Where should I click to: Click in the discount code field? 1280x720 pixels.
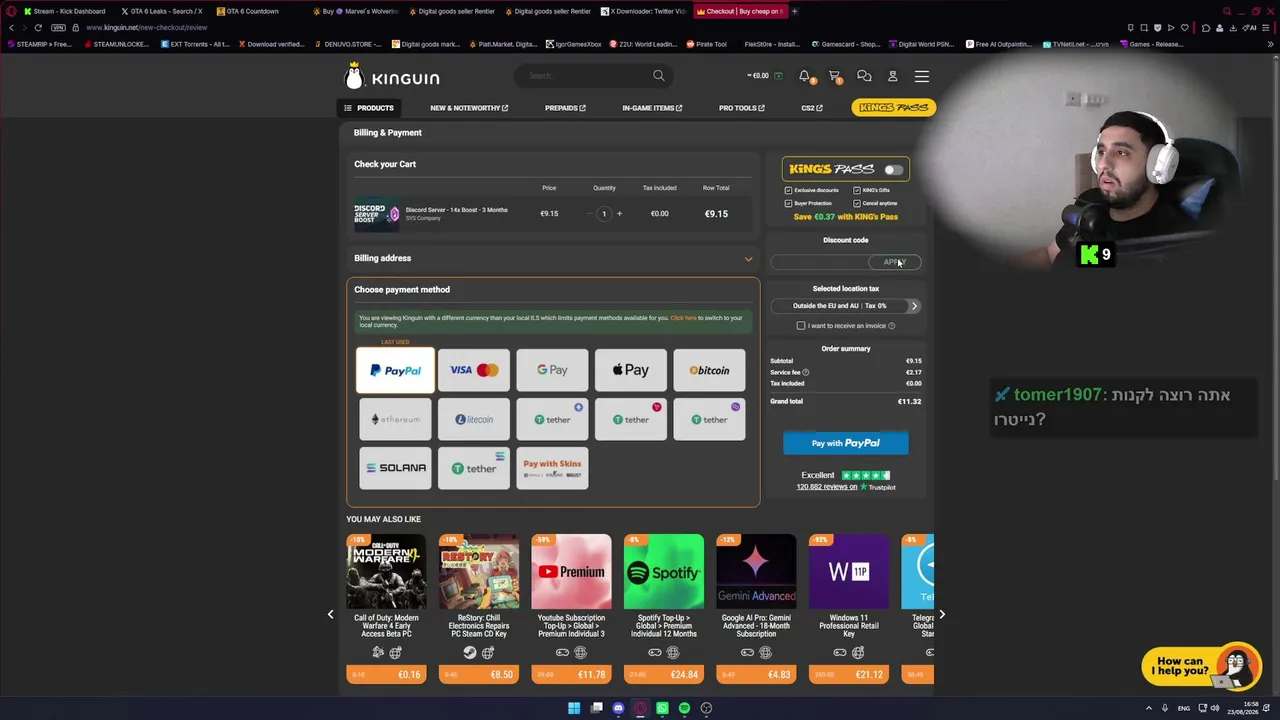tap(821, 262)
